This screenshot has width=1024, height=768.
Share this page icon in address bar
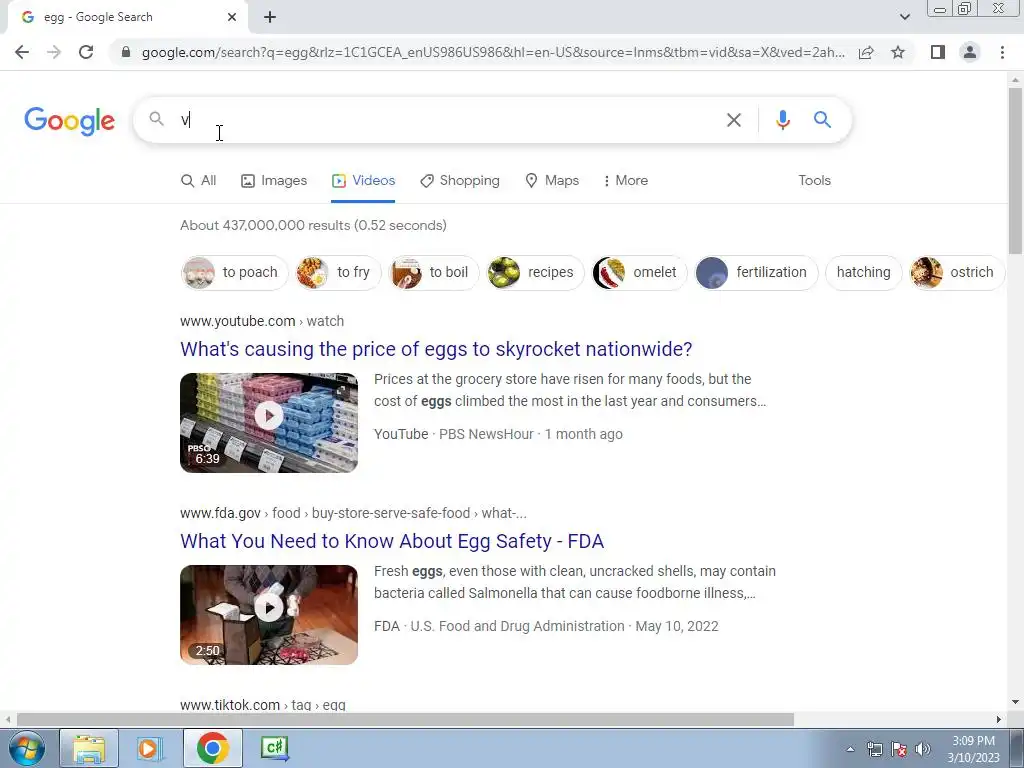pos(866,52)
